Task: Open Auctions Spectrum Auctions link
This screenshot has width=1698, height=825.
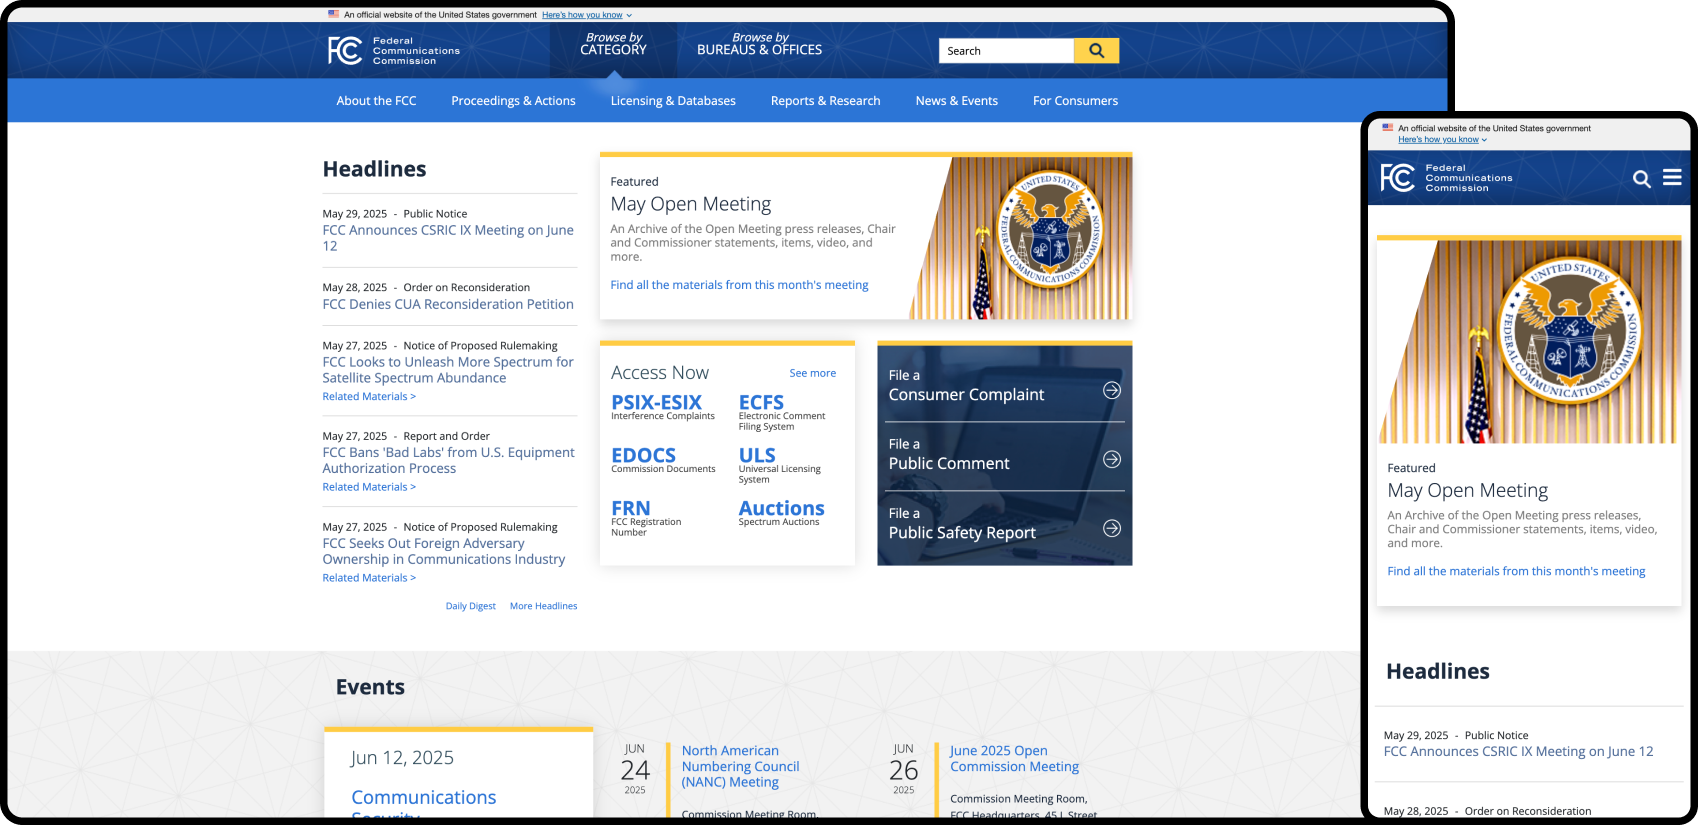Action: 781,512
